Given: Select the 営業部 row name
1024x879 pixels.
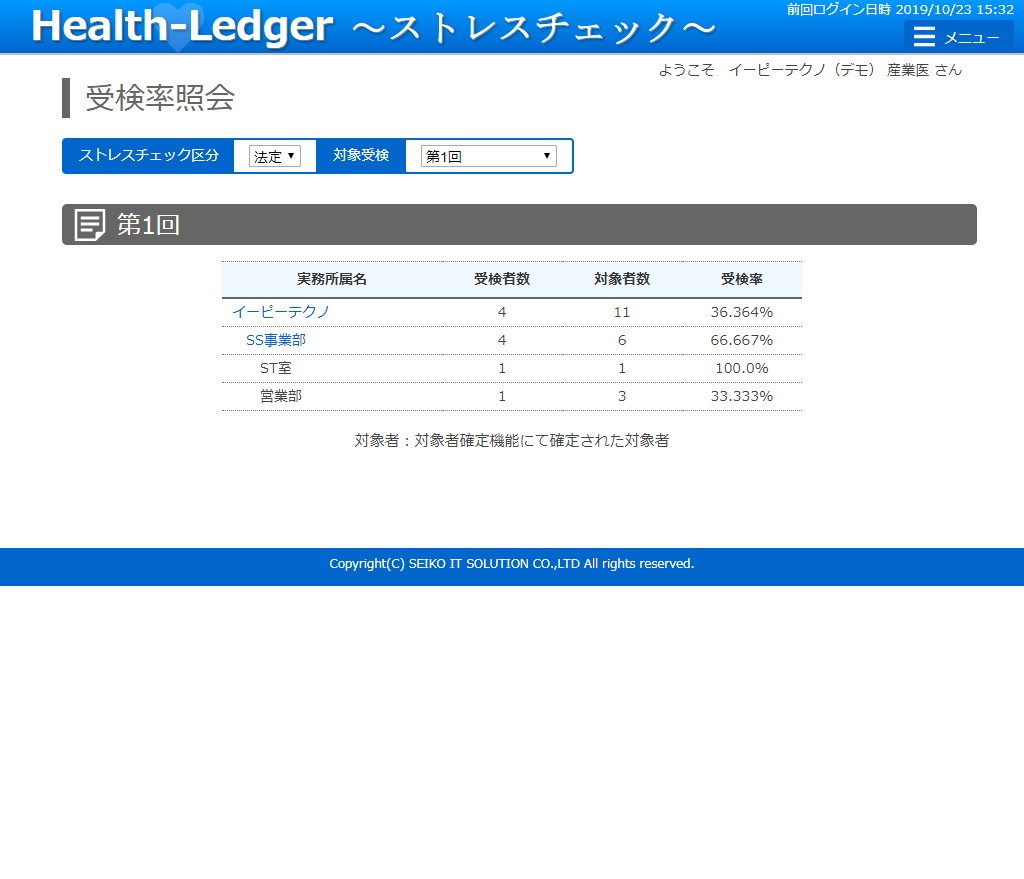Looking at the screenshot, I should pyautogui.click(x=281, y=396).
